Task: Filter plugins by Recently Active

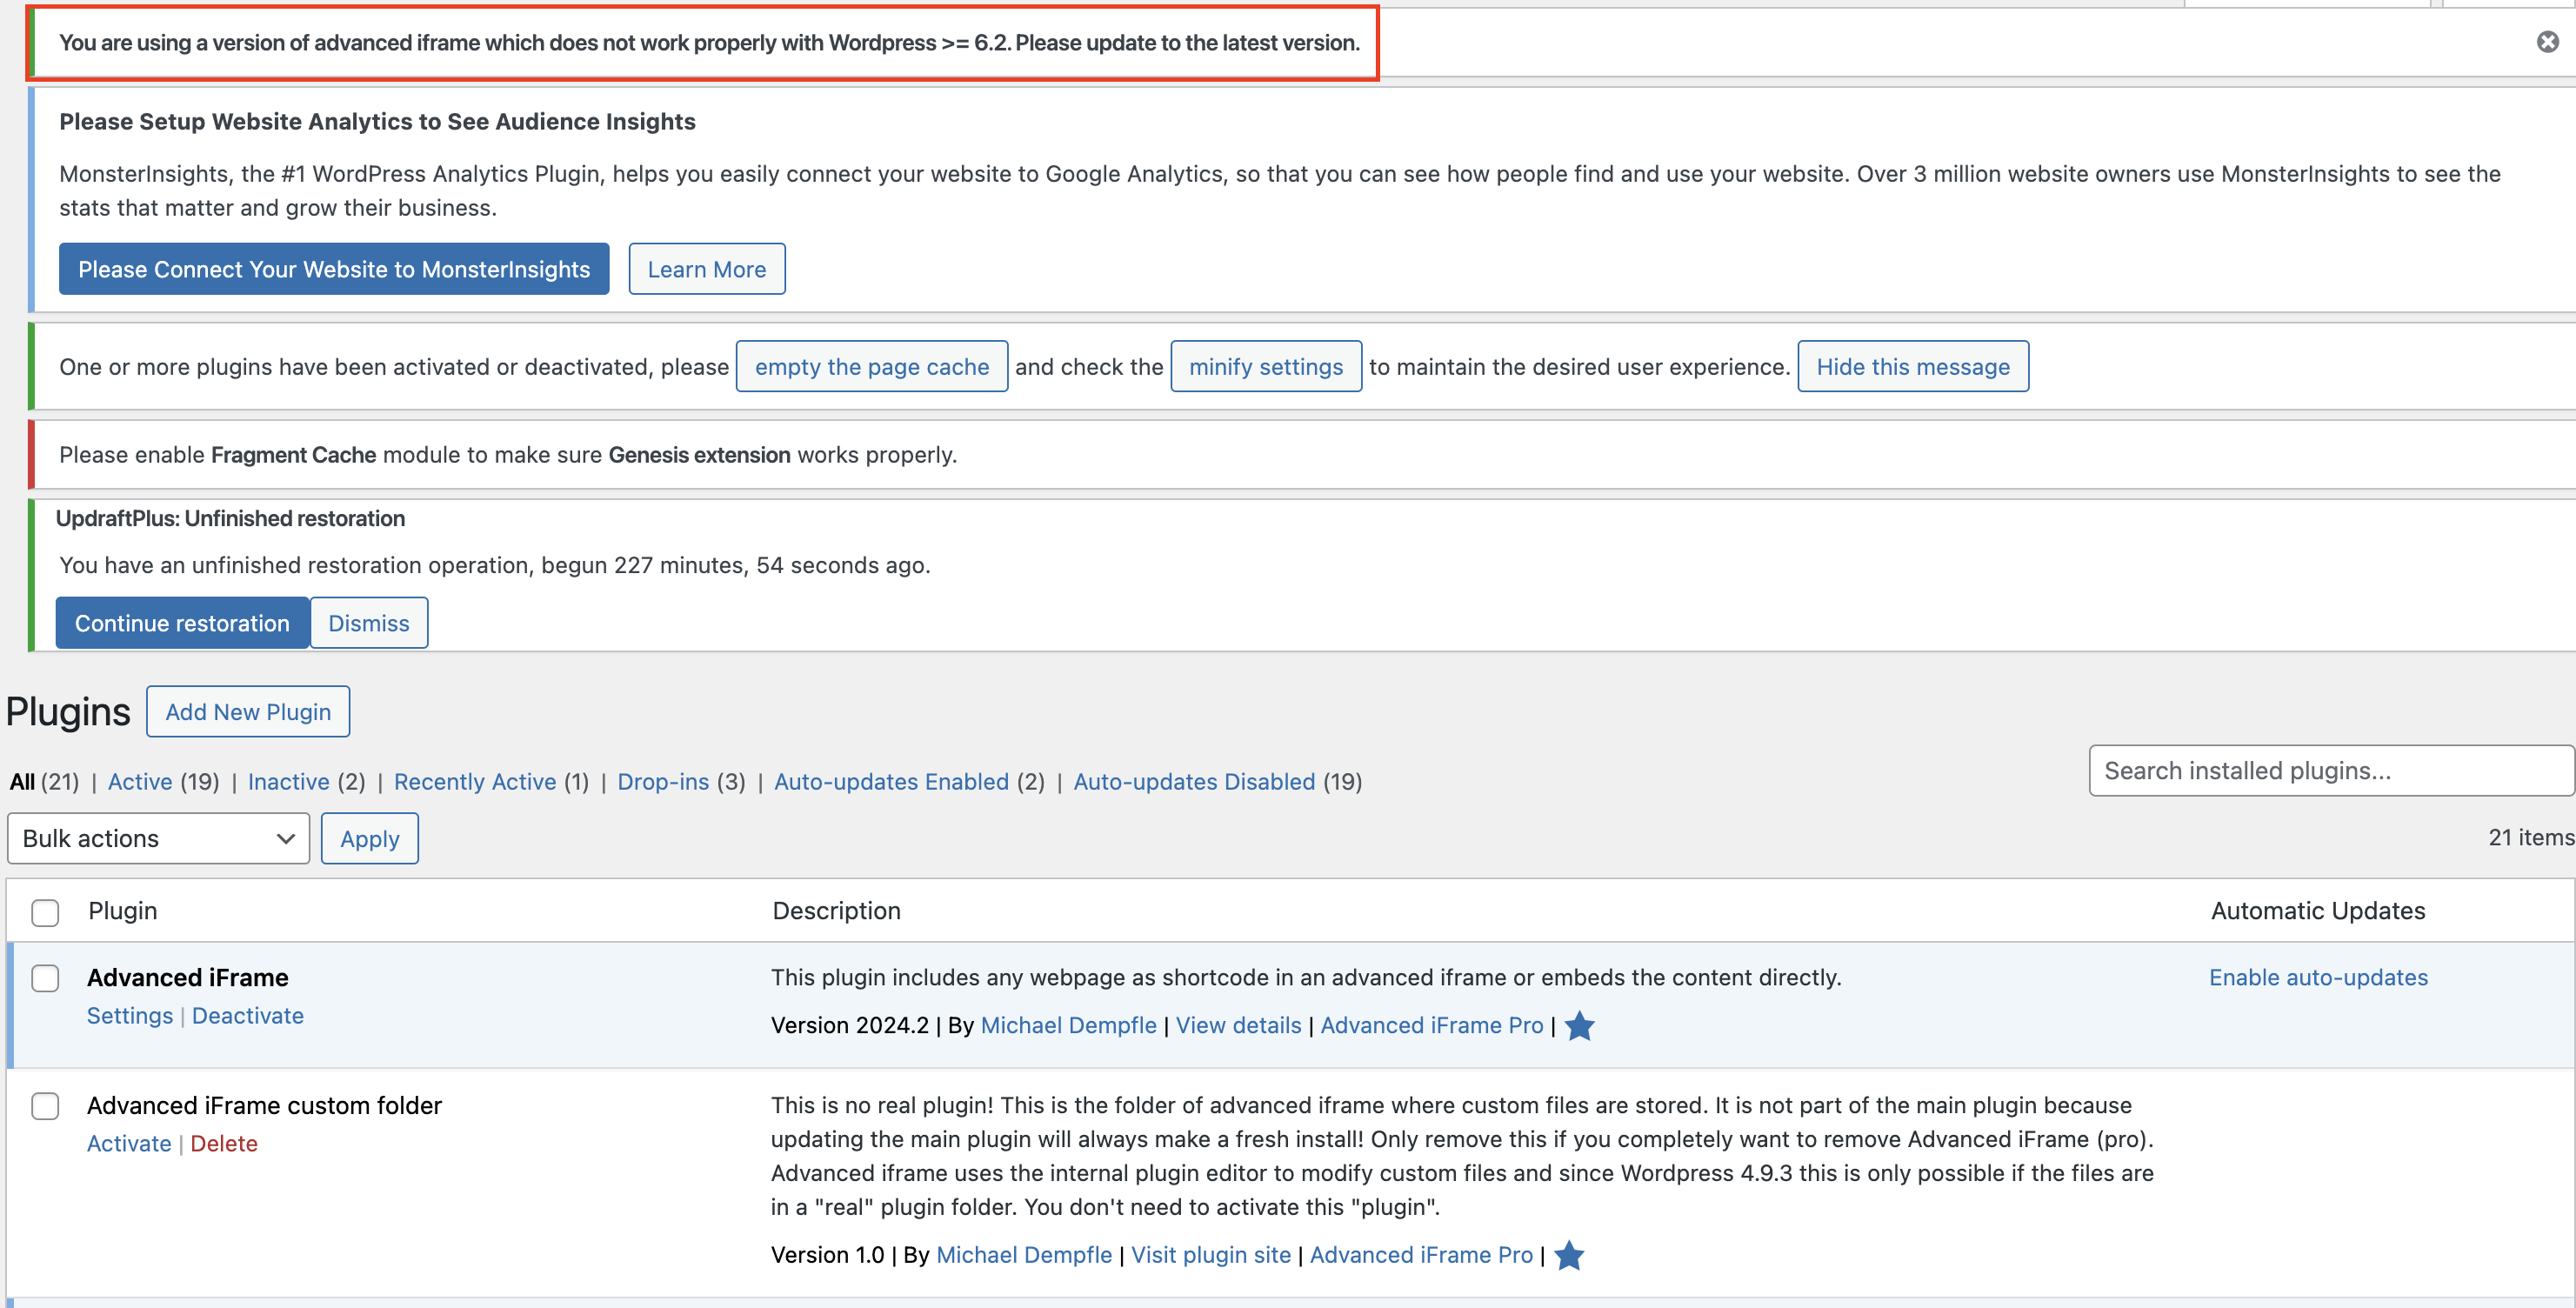Action: (475, 782)
